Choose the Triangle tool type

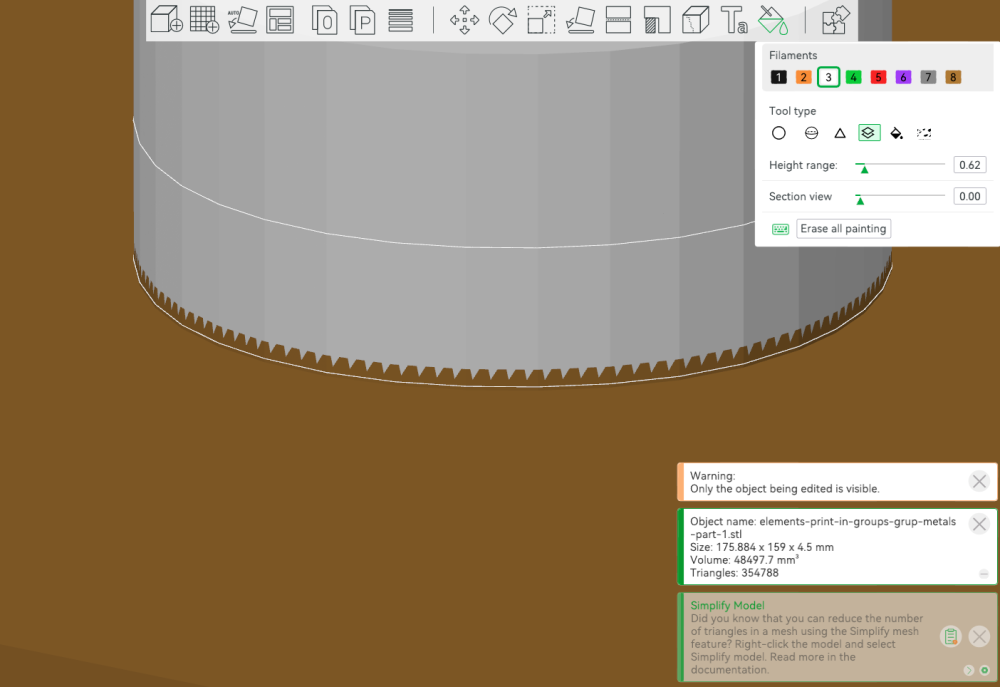click(x=840, y=133)
